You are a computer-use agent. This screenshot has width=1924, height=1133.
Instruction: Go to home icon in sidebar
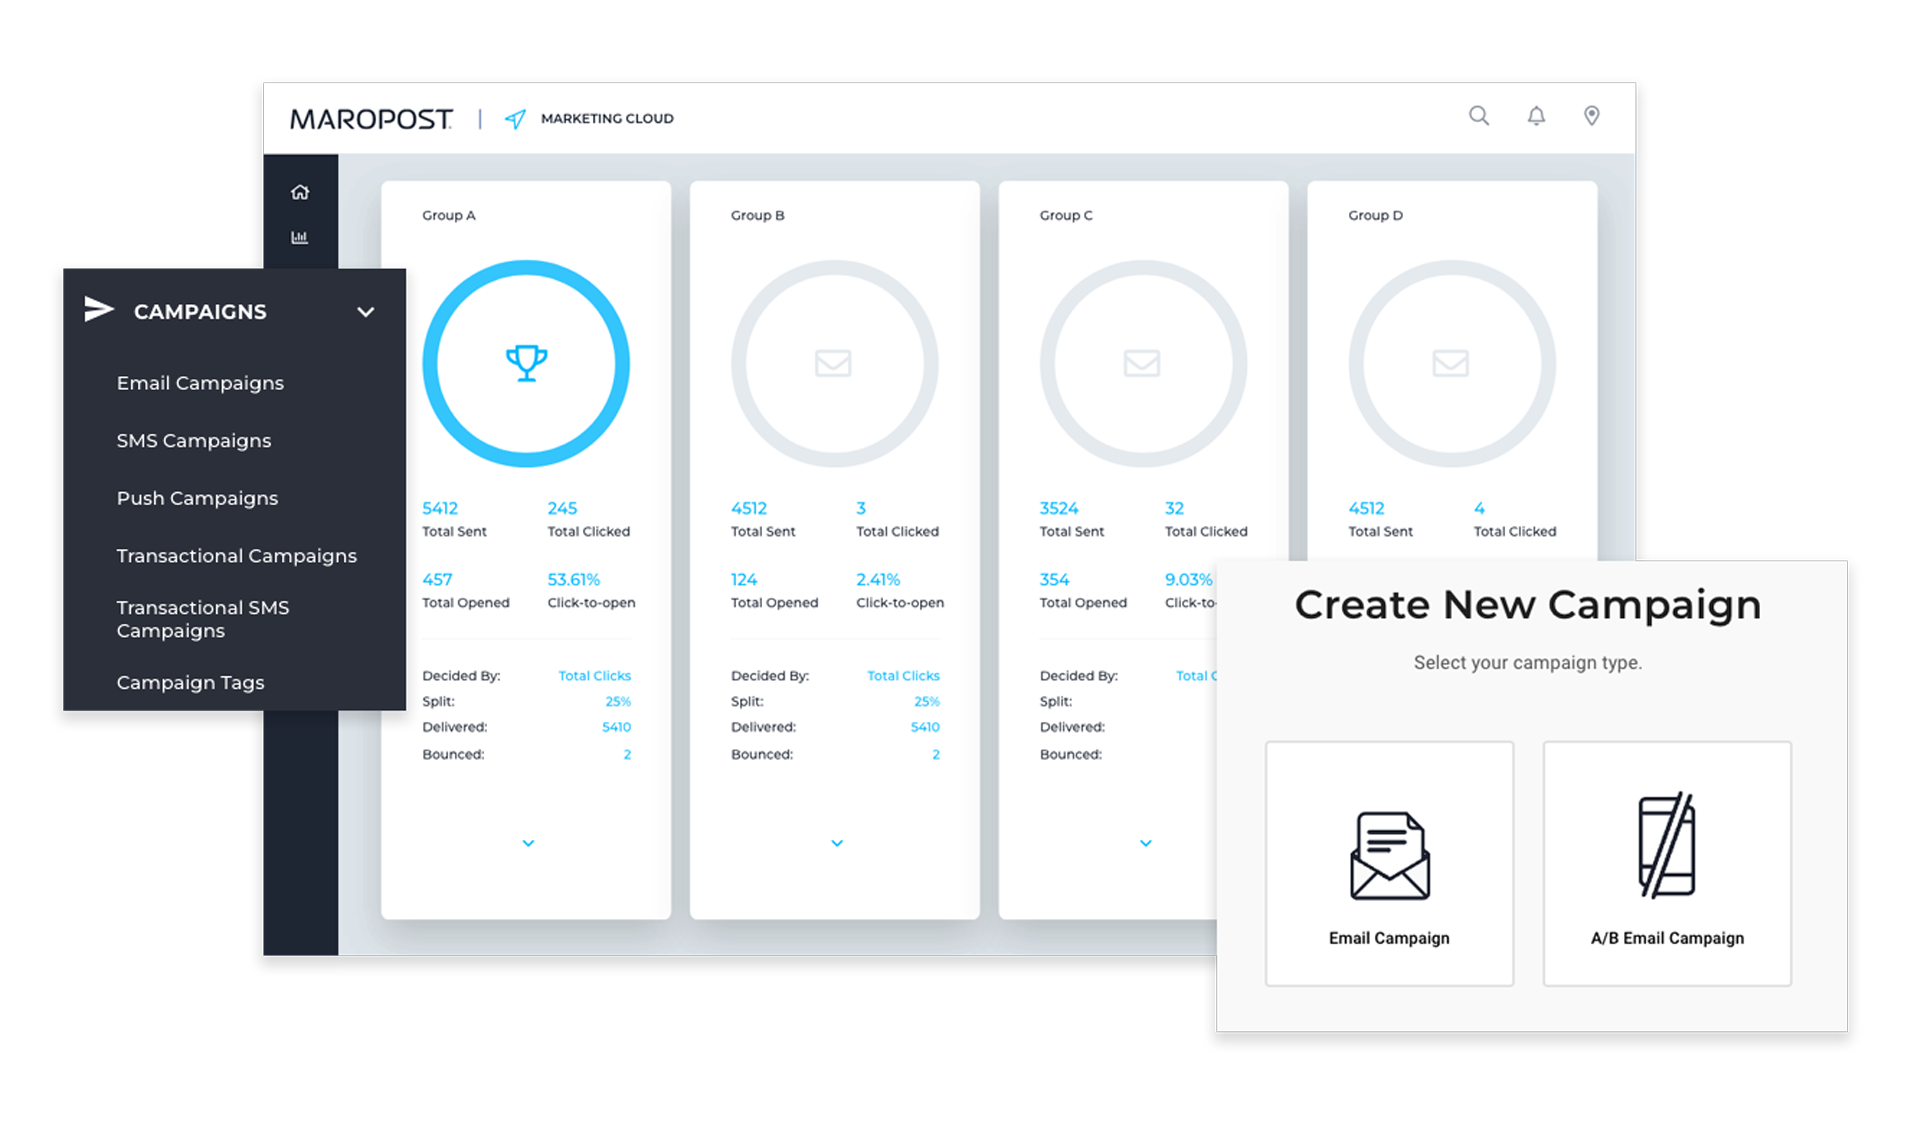tap(300, 192)
